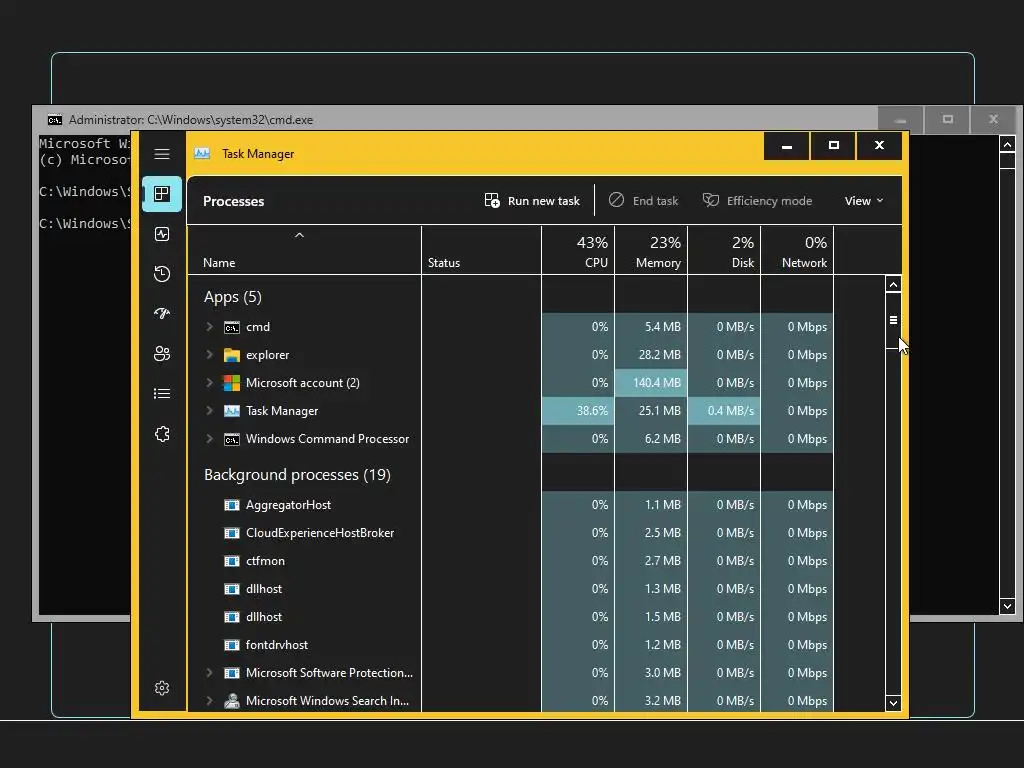
Task: Minimize the Task Manager window
Action: [787, 146]
